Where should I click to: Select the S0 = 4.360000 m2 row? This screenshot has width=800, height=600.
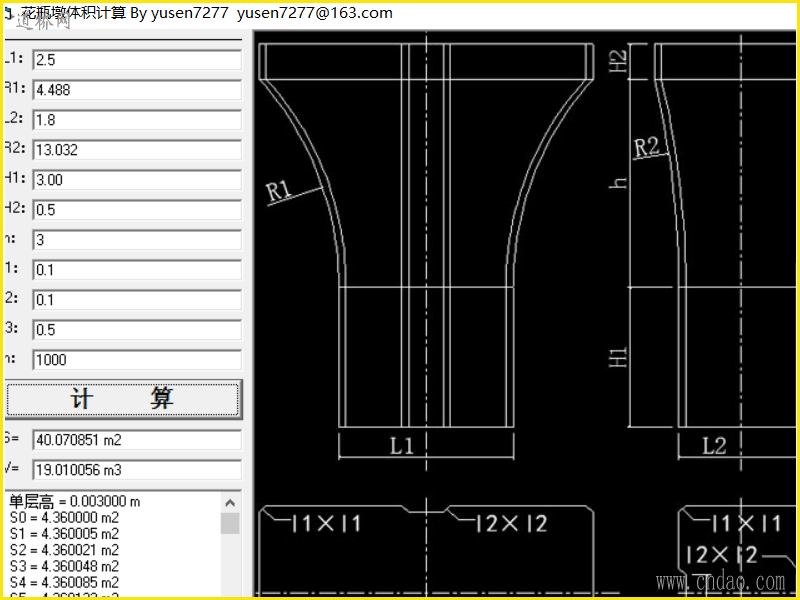click(64, 518)
